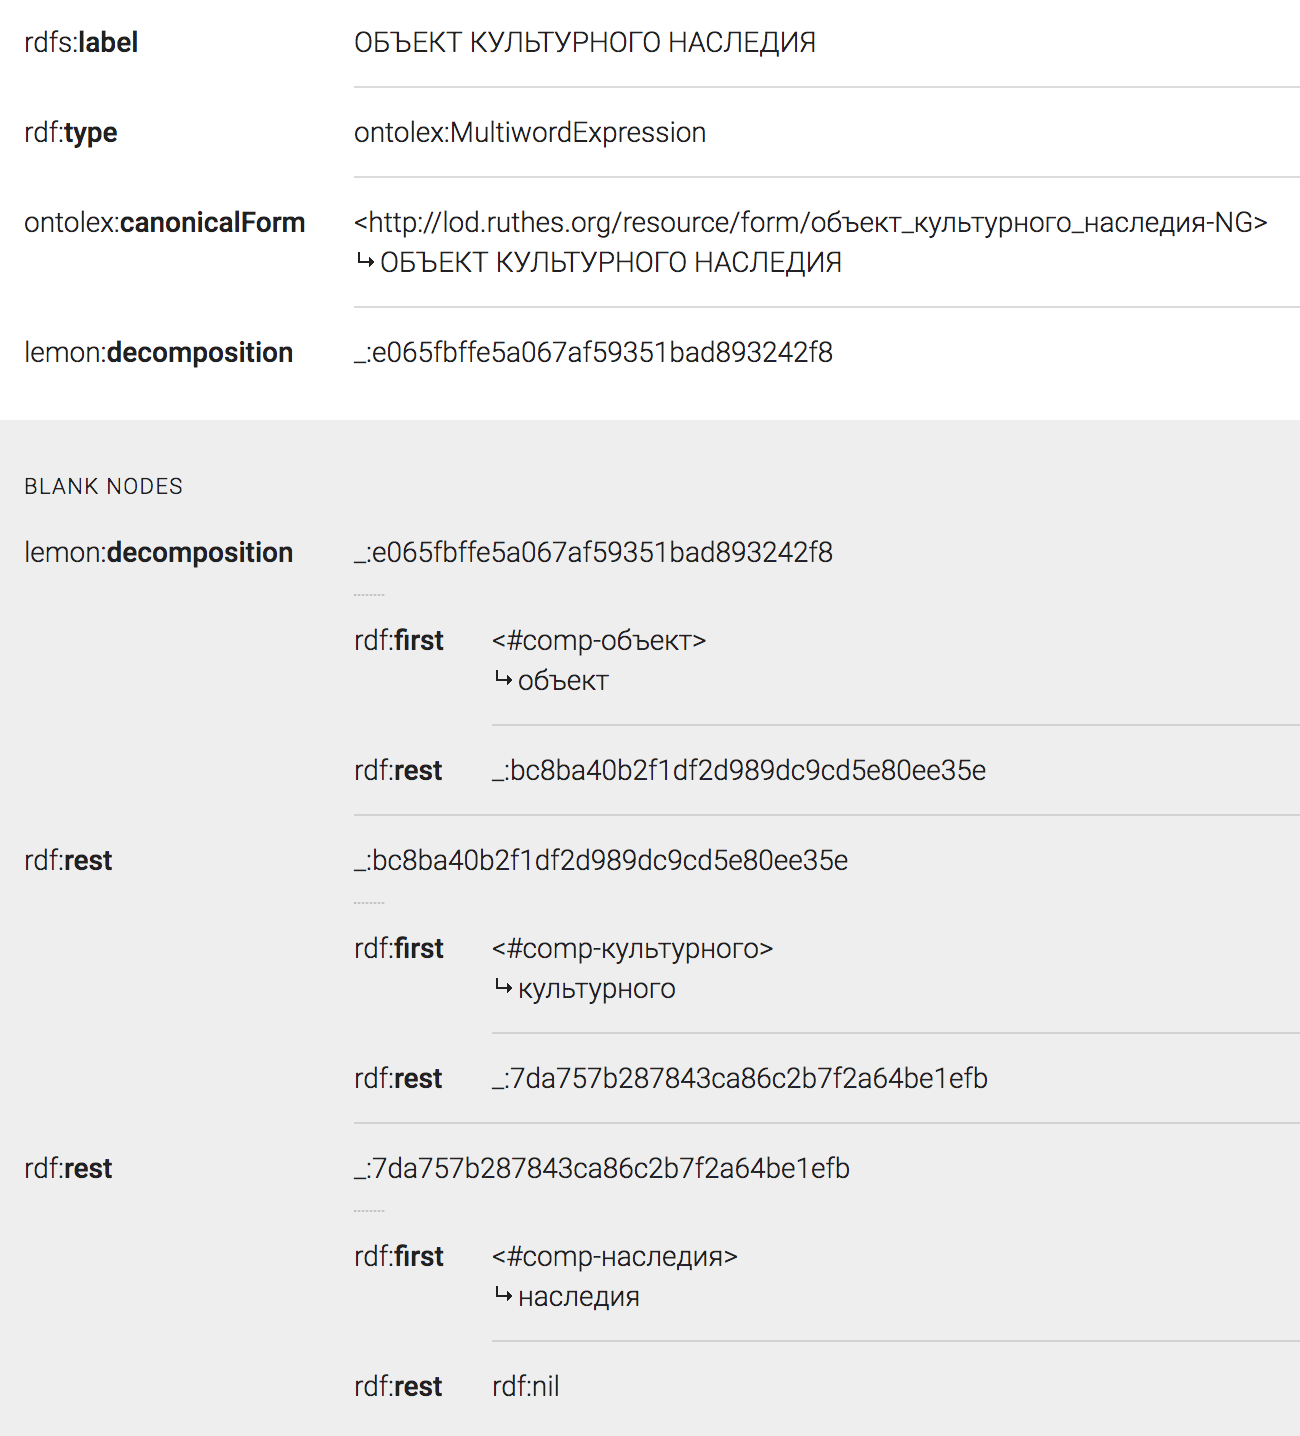This screenshot has width=1300, height=1436.
Task: Click arrow icon next to объект
Action: [503, 680]
